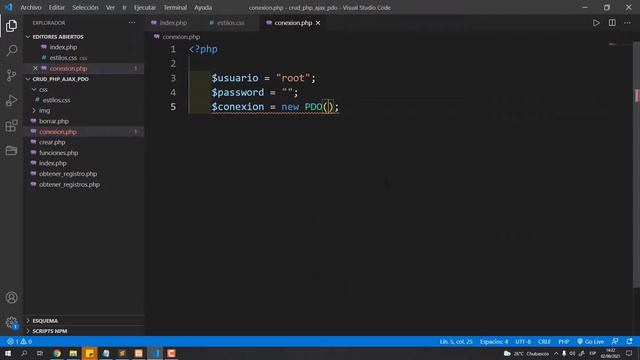The image size is (640, 360).
Task: Click the editor vertical scrollbar
Action: [637, 163]
